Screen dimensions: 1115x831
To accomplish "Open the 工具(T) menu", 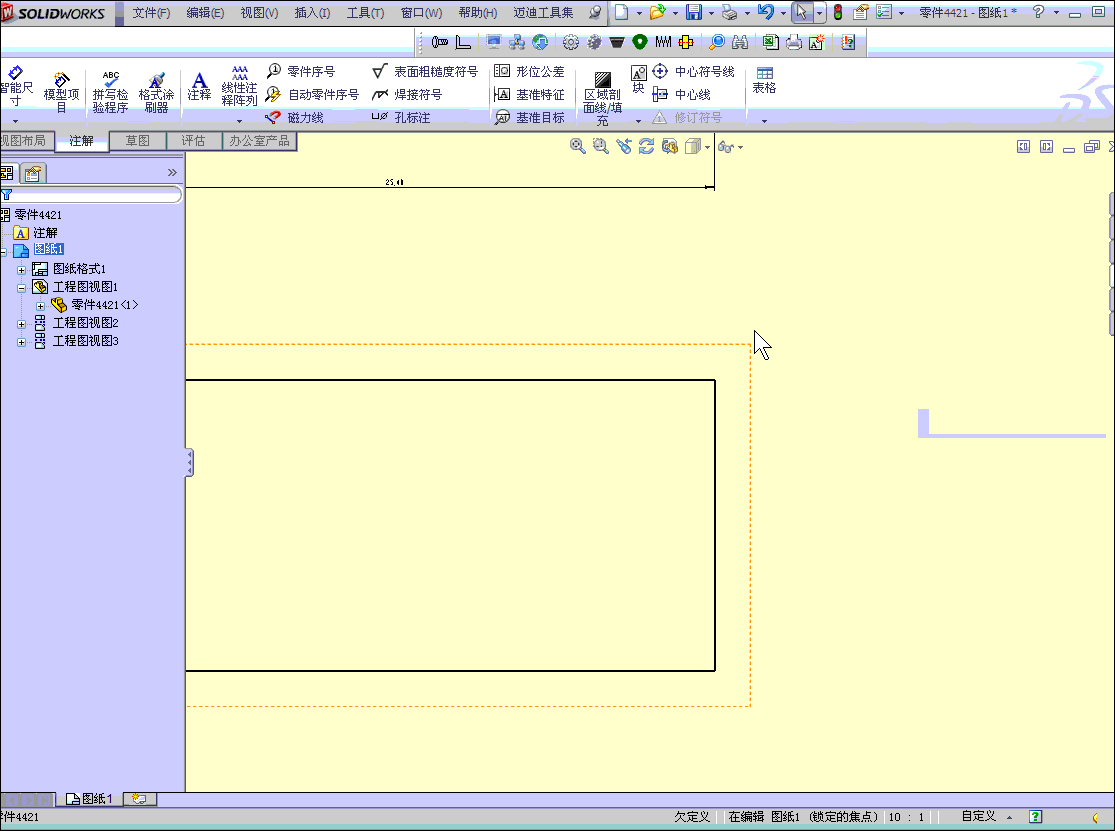I will point(366,13).
